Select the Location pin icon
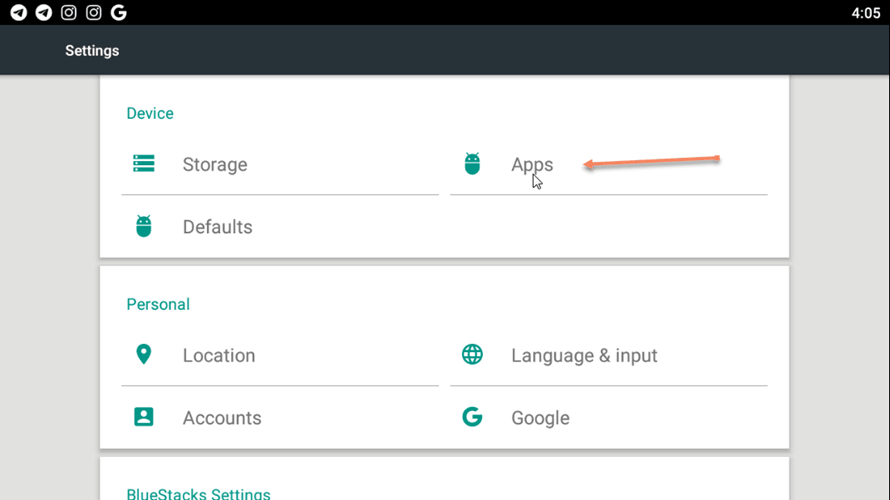Image resolution: width=890 pixels, height=500 pixels. [144, 354]
